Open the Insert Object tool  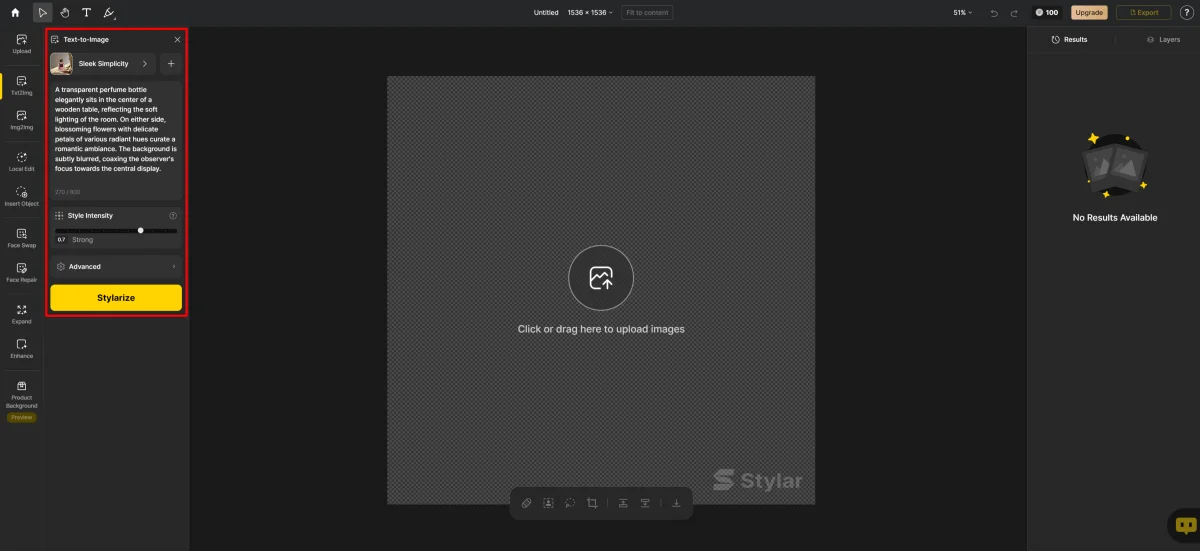click(x=22, y=196)
